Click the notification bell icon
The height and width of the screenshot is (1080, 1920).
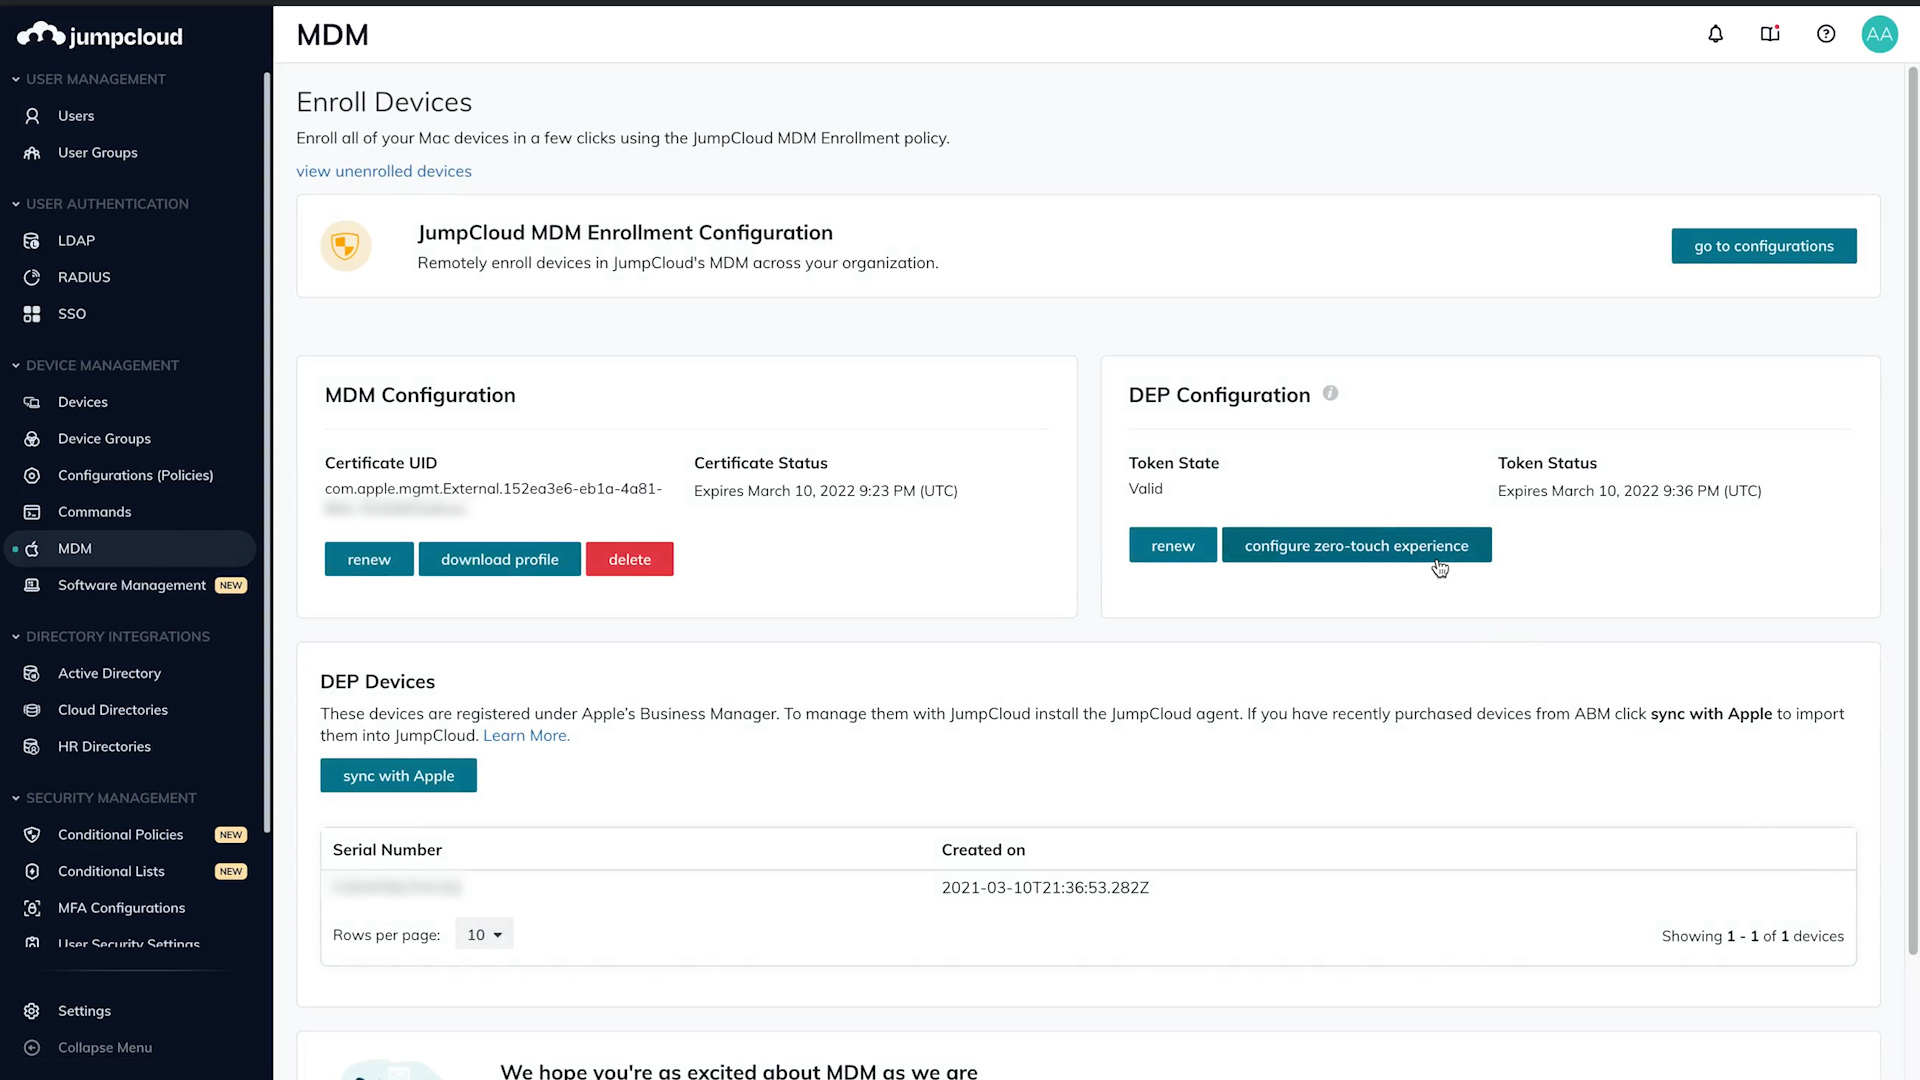click(1716, 33)
